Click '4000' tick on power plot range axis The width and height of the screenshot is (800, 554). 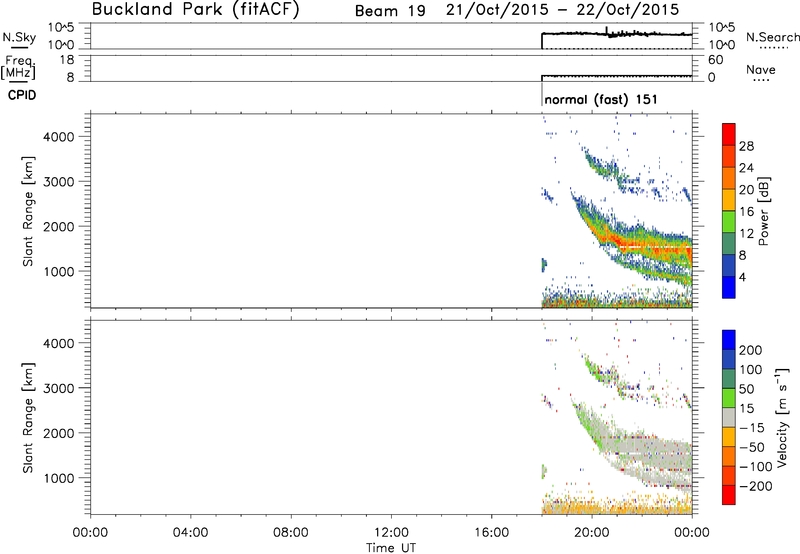(x=59, y=137)
